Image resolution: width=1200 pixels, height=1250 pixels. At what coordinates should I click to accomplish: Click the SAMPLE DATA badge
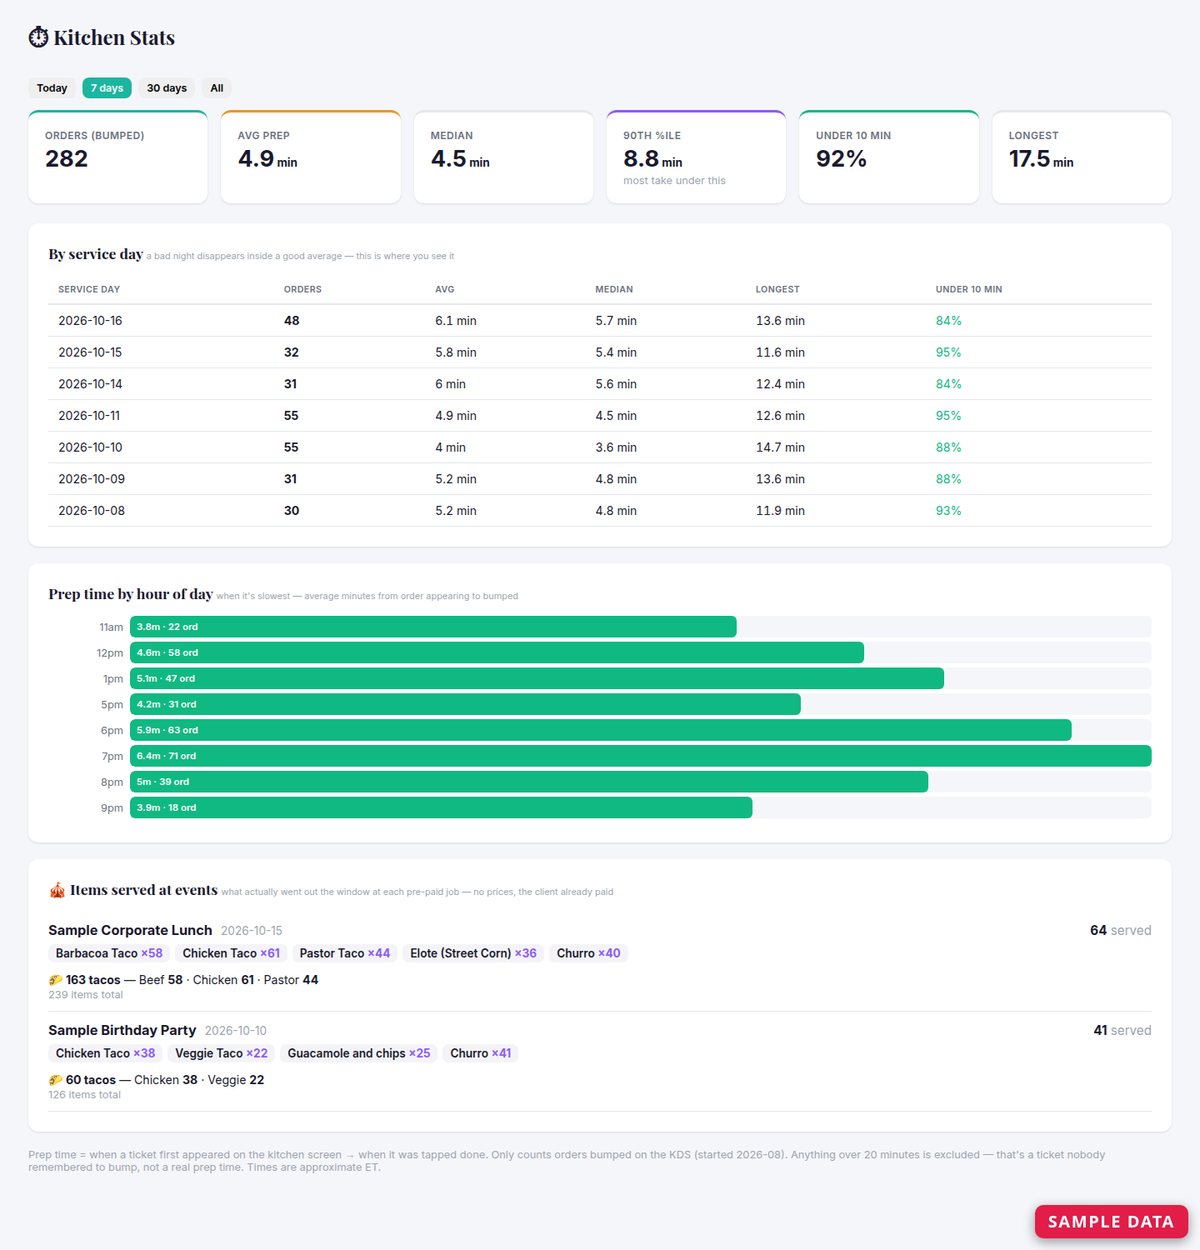click(1111, 1221)
